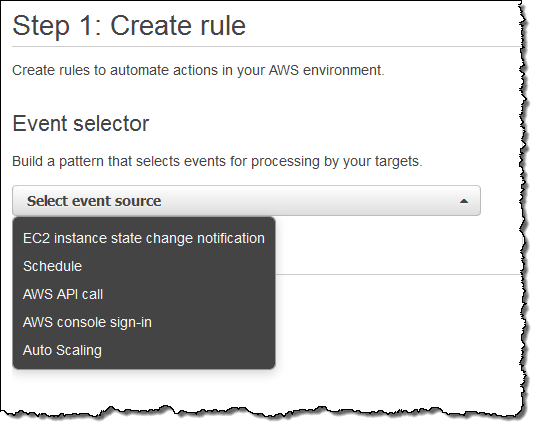
Task: Choose Auto Scaling as event source
Action: coord(143,351)
